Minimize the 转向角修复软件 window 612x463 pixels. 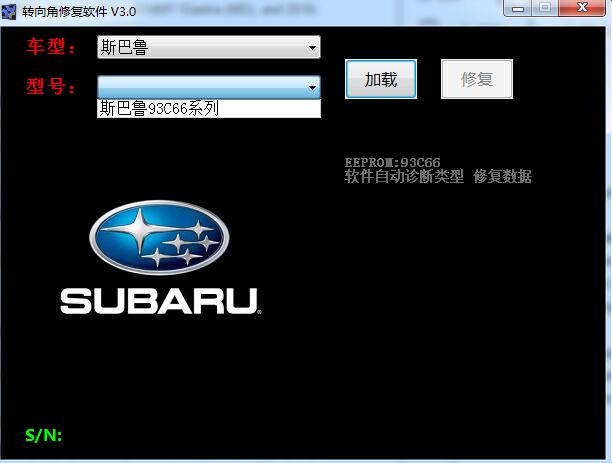(518, 8)
